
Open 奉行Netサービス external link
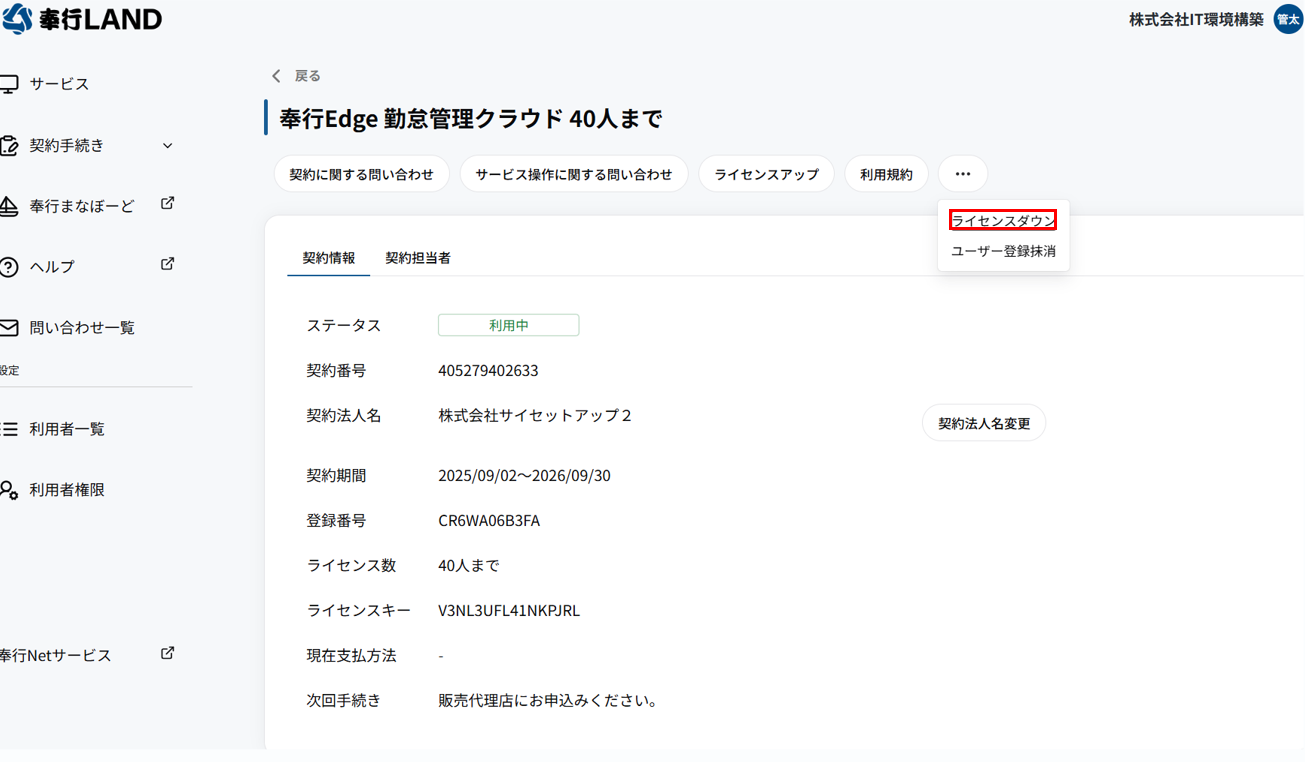click(x=167, y=654)
